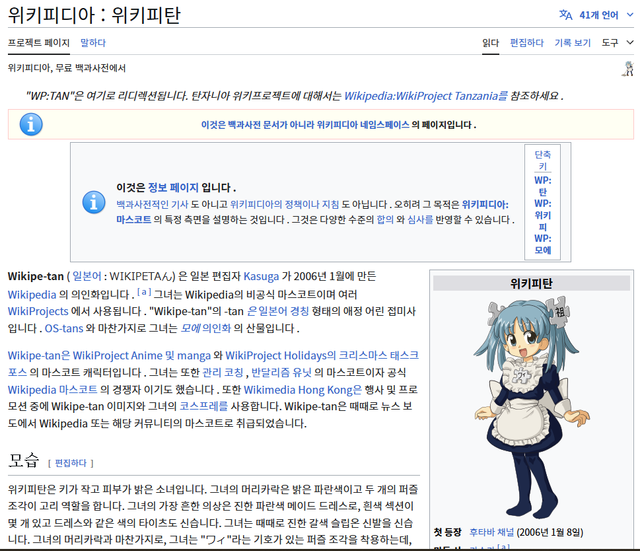Image resolution: width=640 pixels, height=551 pixels.
Task: Expand the 41개 언어 languages dropdown
Action: click(606, 15)
